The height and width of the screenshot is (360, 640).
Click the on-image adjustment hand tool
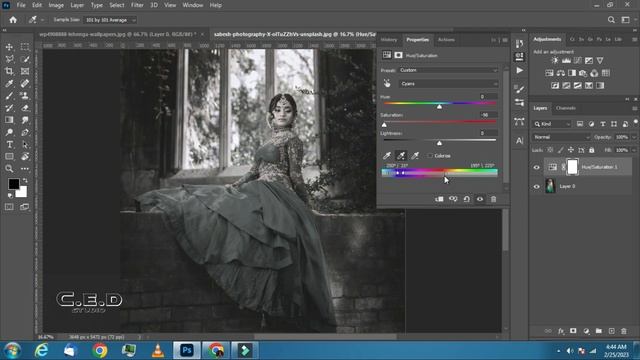click(x=387, y=84)
